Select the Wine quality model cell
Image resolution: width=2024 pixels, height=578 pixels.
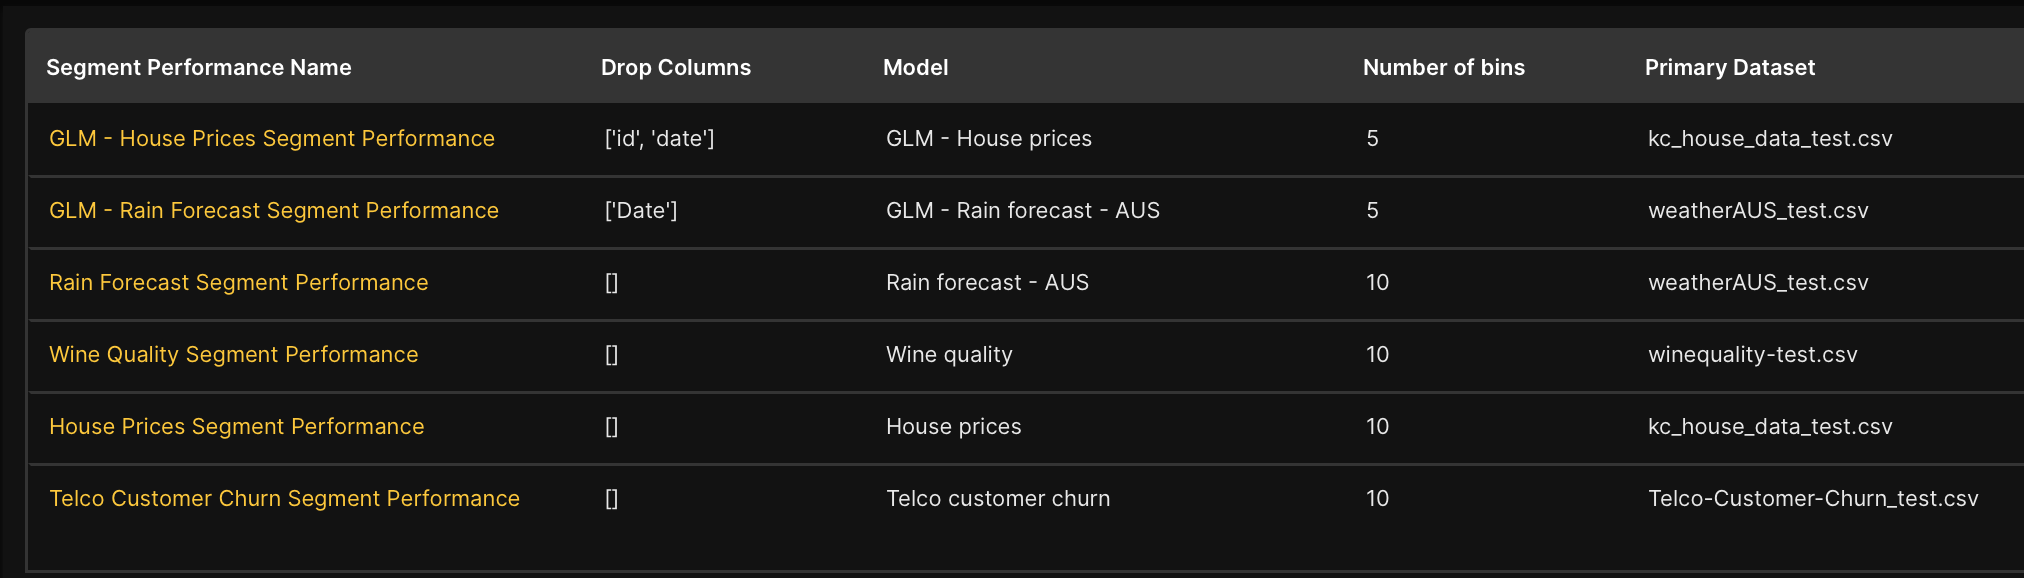(949, 355)
